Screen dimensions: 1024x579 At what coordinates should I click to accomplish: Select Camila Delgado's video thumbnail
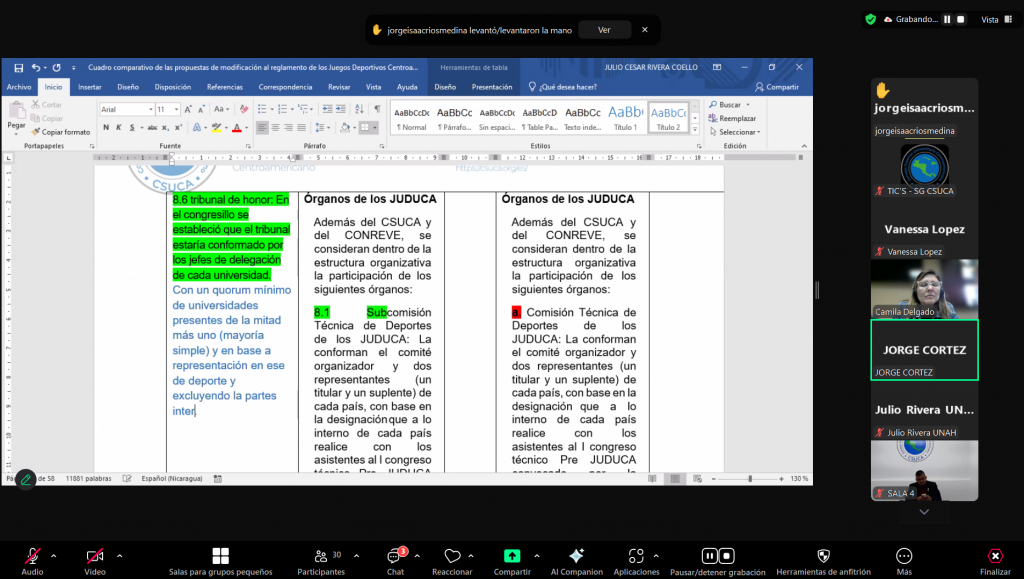pyautogui.click(x=924, y=288)
